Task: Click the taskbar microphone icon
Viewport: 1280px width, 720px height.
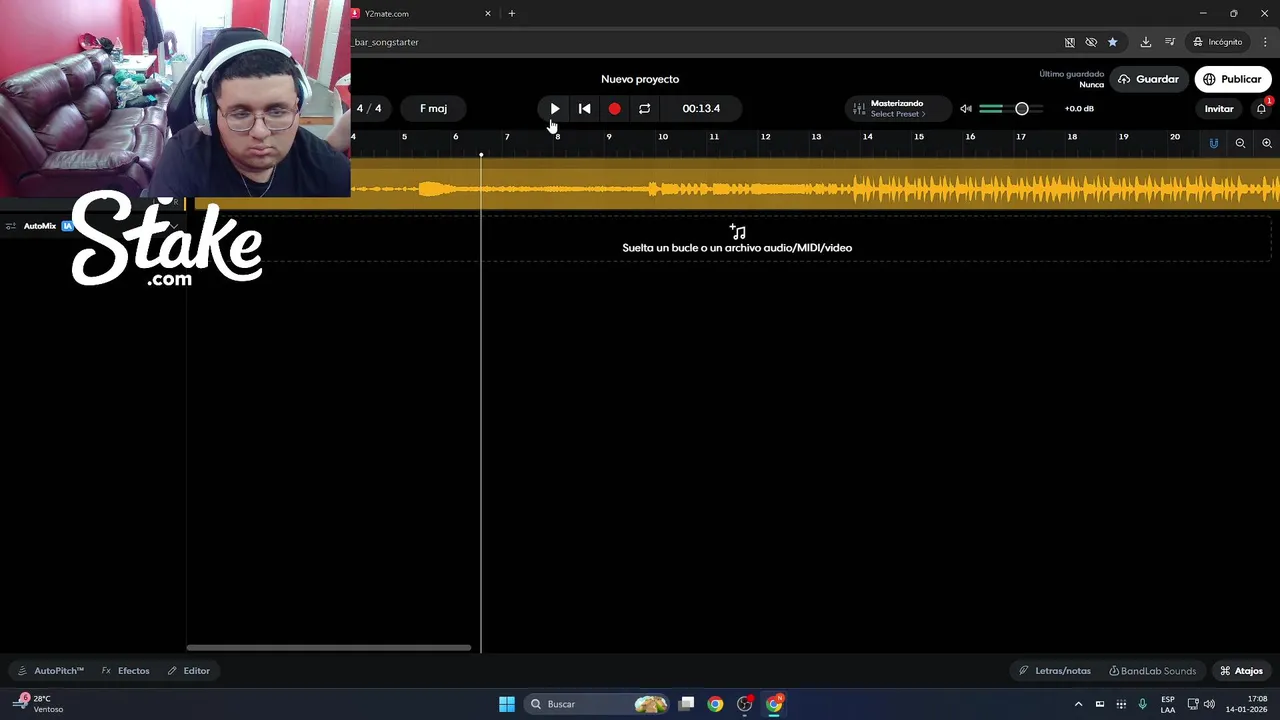Action: pyautogui.click(x=1142, y=704)
